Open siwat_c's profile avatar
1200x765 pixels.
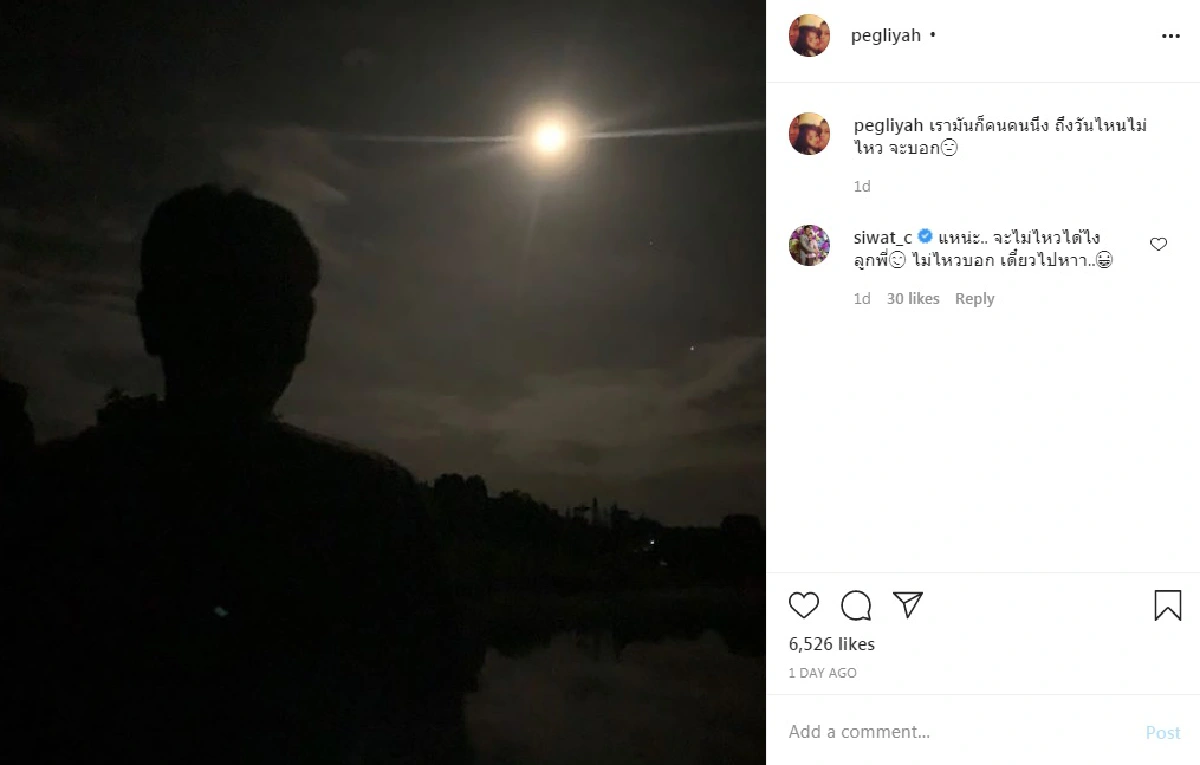coord(810,246)
